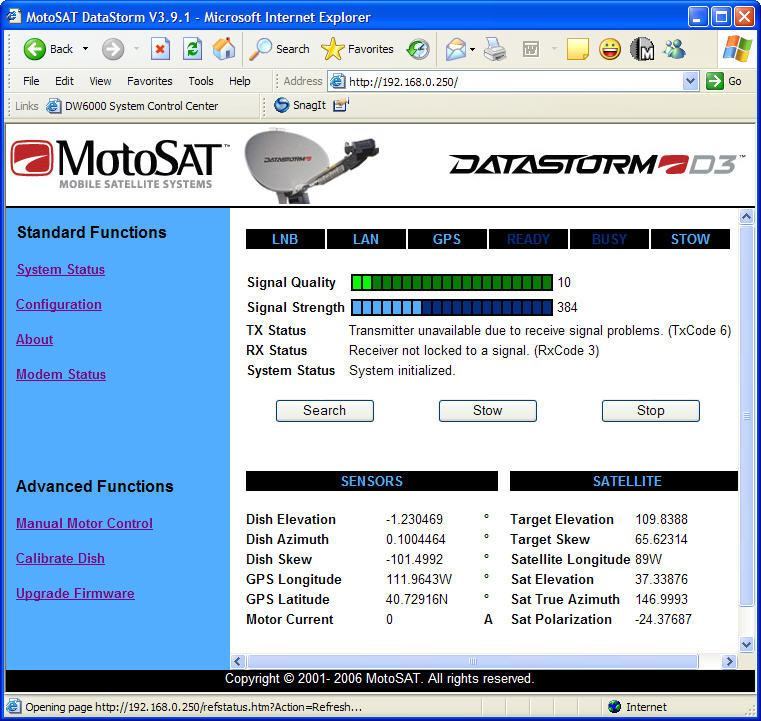
Task: Click the Datastorm D3 logo
Action: coord(597,164)
